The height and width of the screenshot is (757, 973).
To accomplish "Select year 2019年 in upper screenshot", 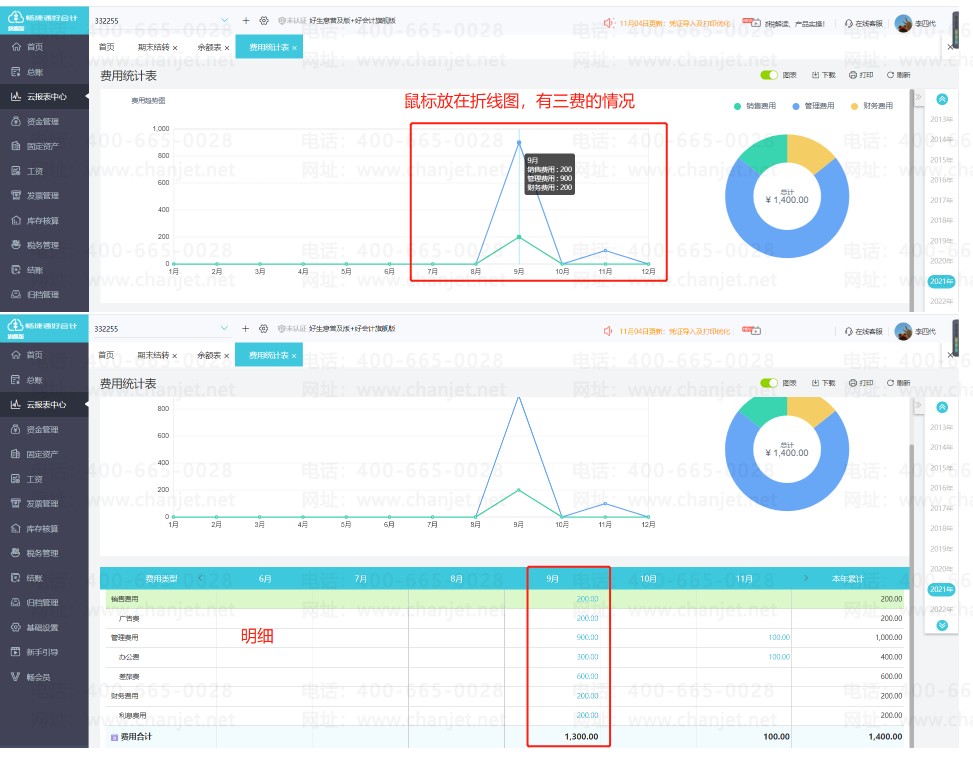I will pyautogui.click(x=941, y=241).
